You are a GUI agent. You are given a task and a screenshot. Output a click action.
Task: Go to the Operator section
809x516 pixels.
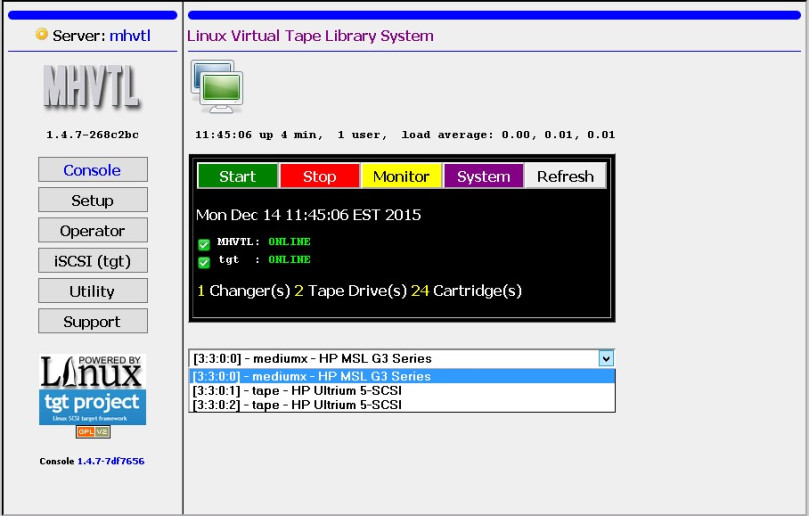tap(92, 231)
